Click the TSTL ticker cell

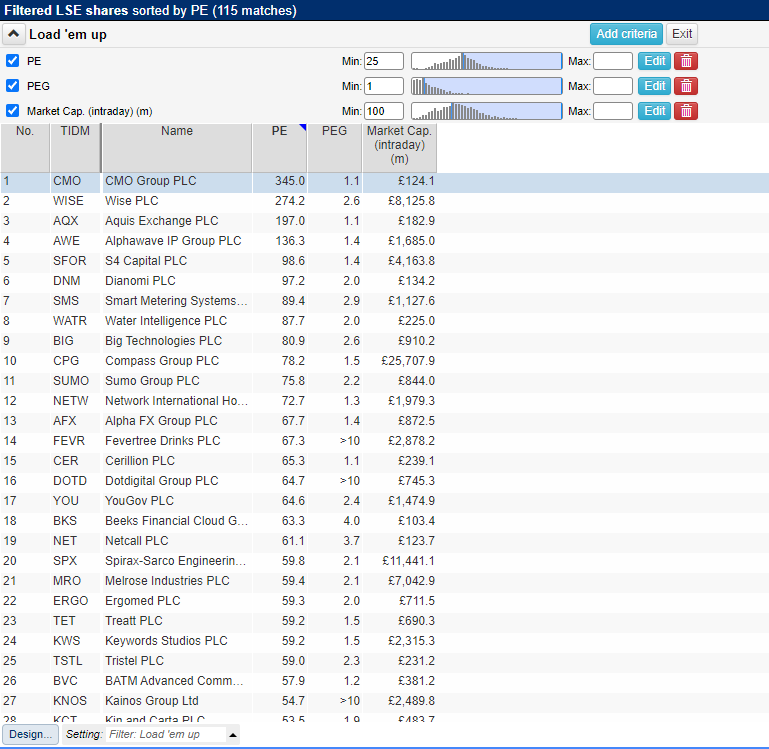tap(75, 661)
